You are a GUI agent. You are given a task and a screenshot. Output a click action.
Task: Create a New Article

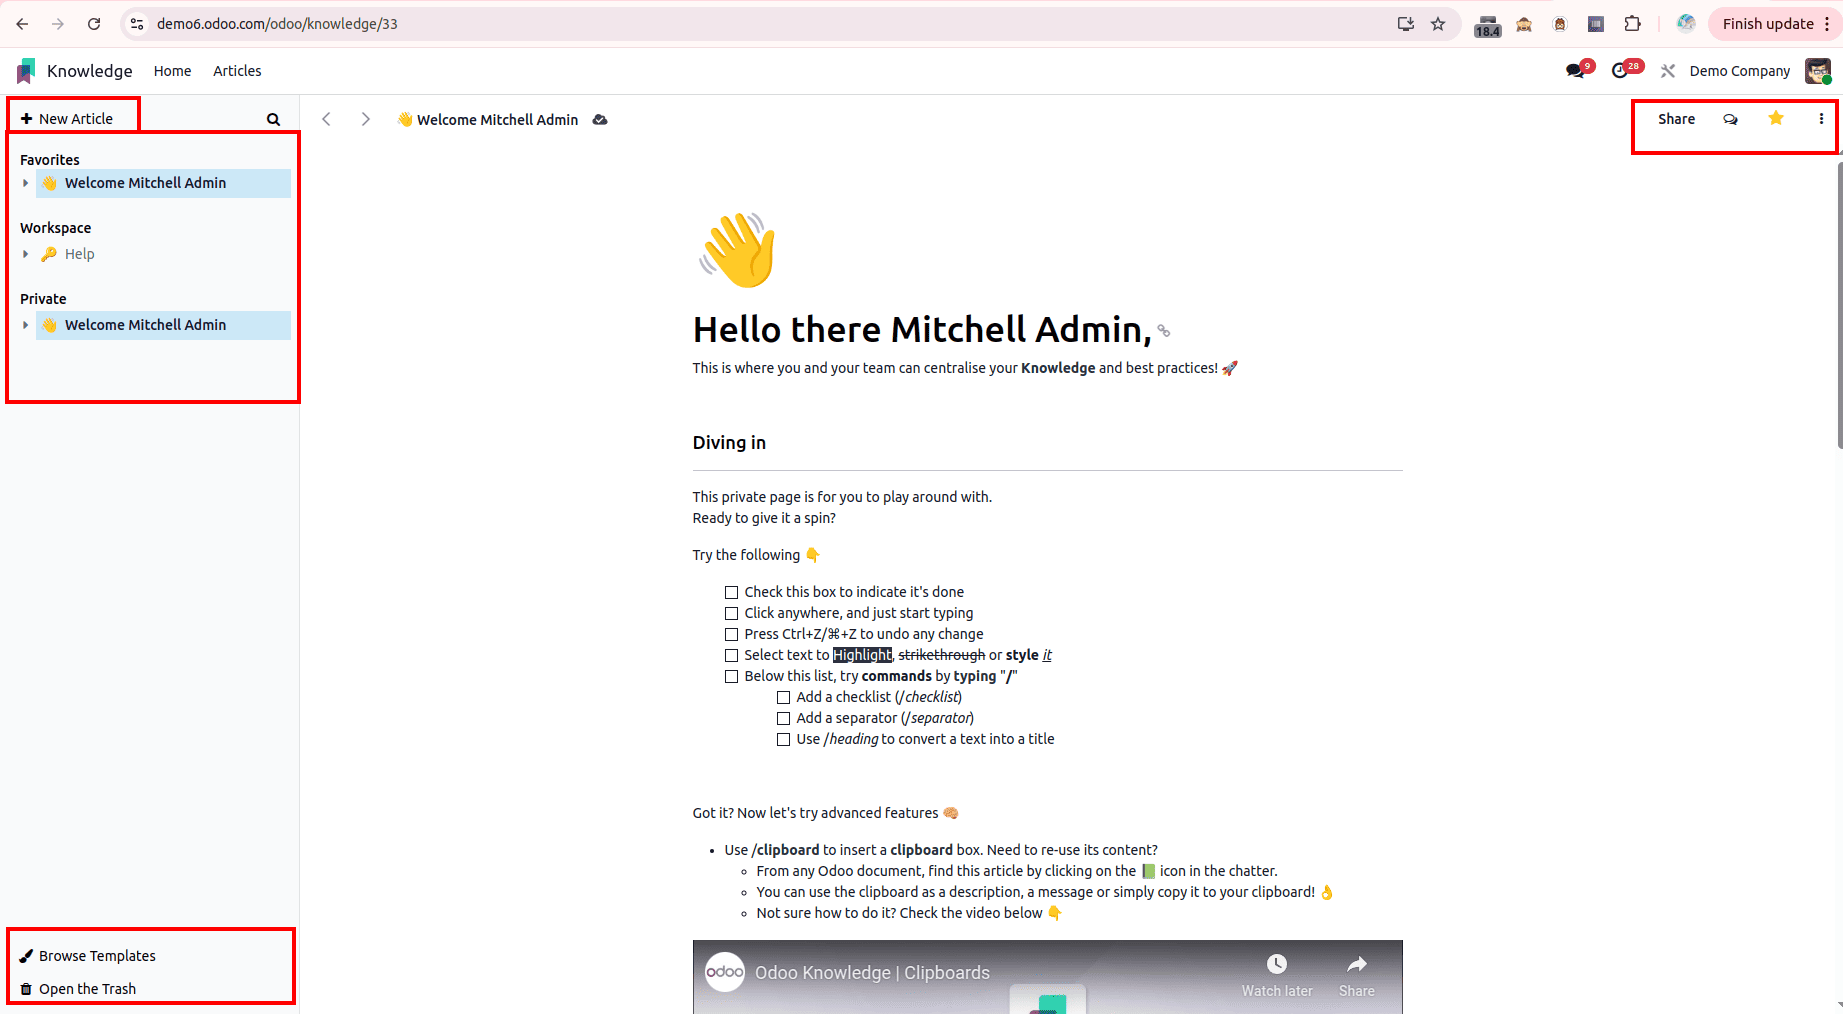[64, 117]
